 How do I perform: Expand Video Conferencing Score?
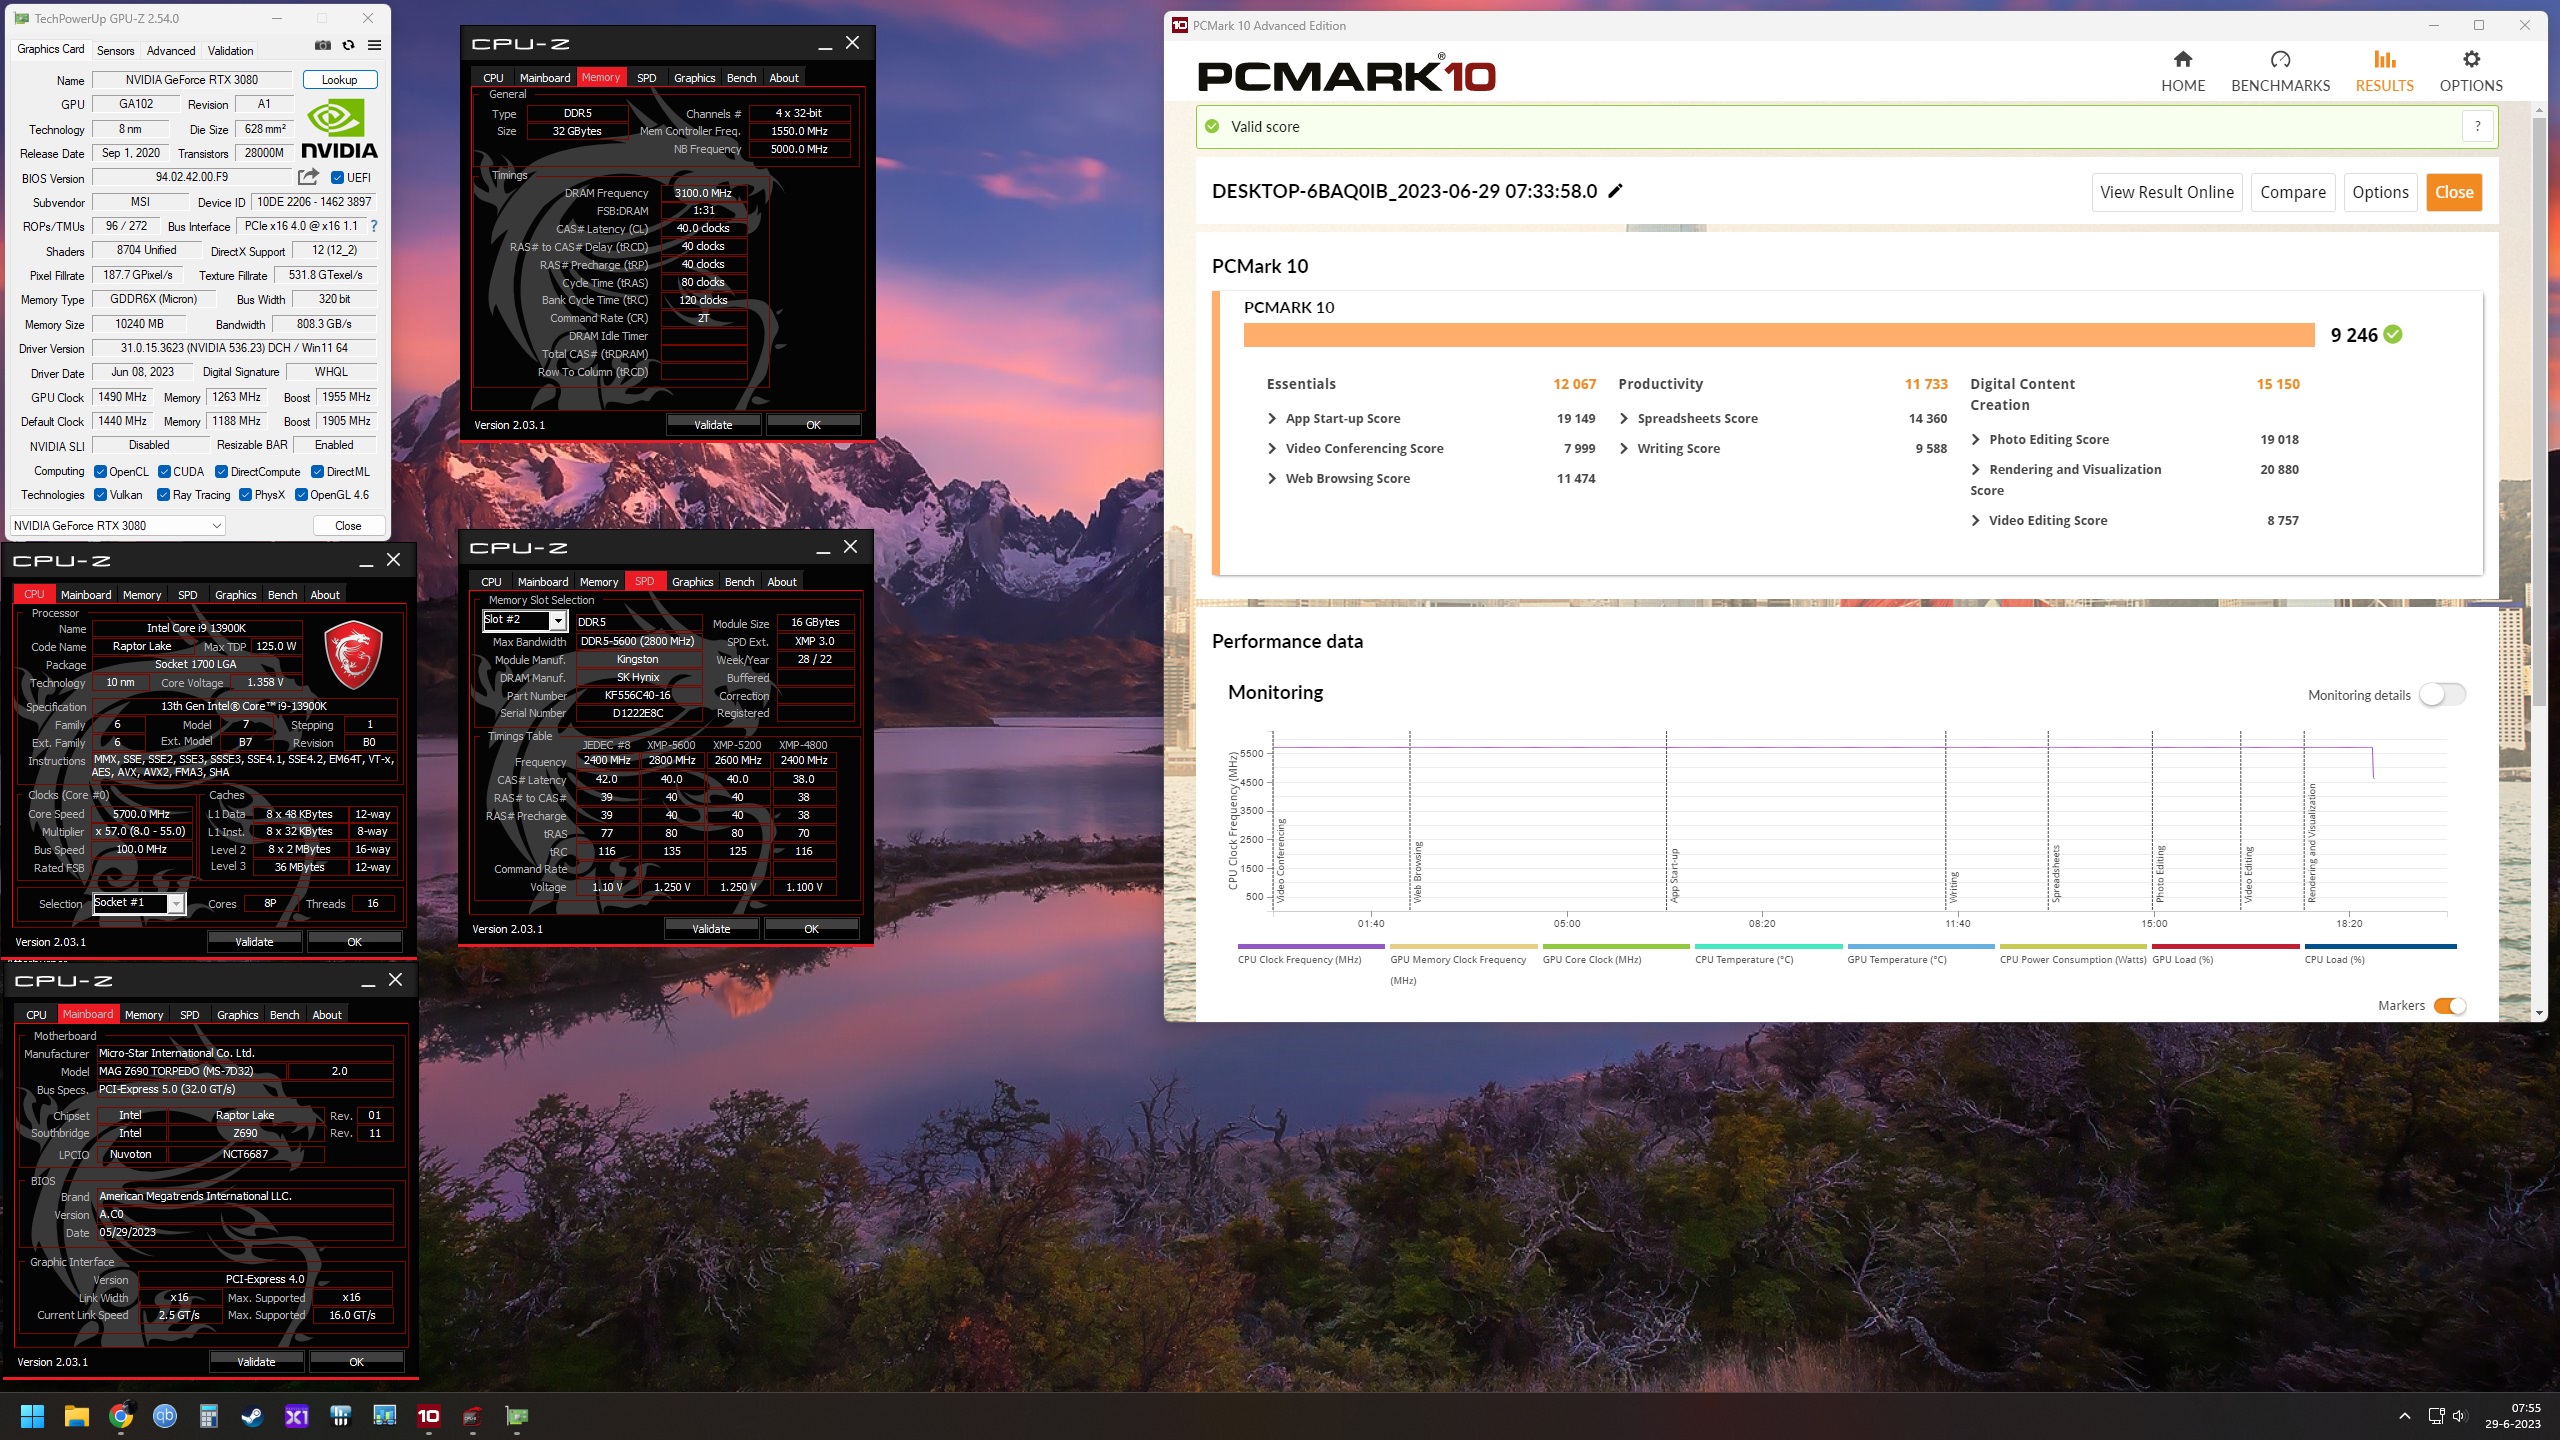click(1272, 449)
